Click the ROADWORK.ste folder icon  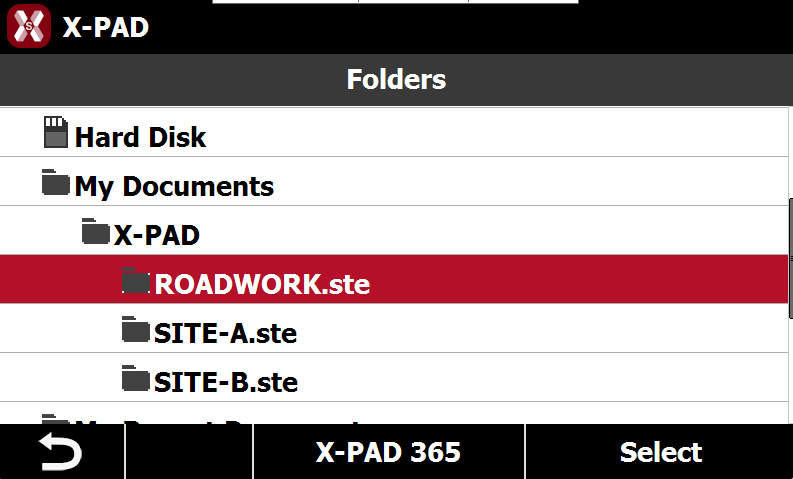click(x=136, y=280)
